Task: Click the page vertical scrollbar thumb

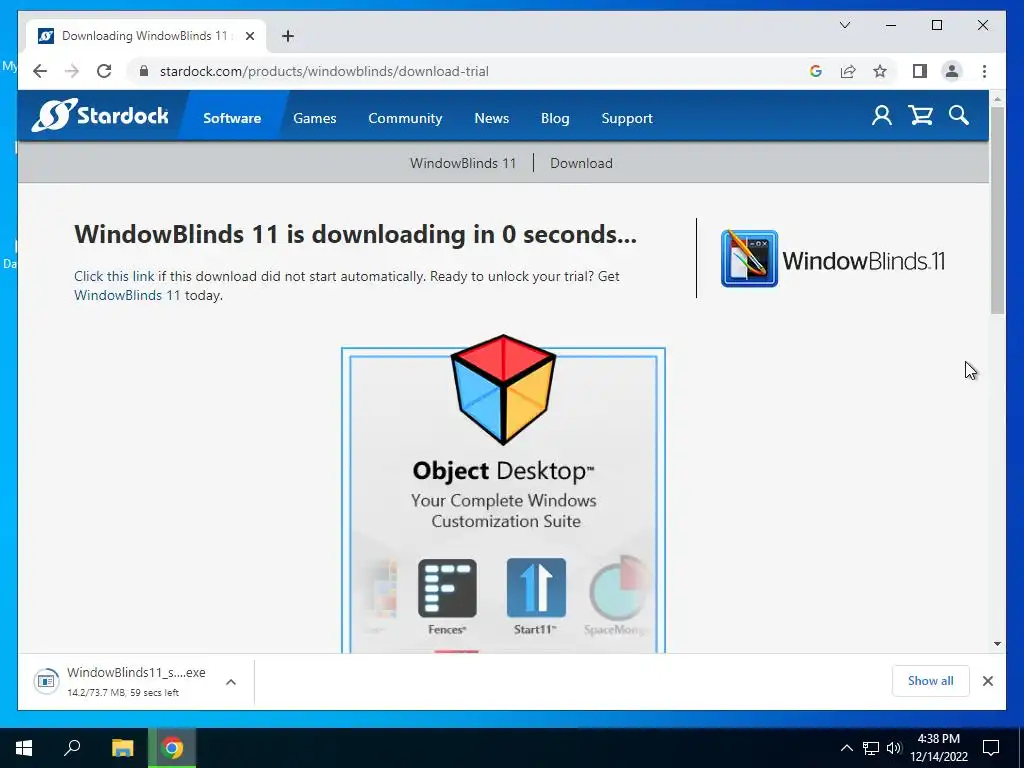Action: 997,210
